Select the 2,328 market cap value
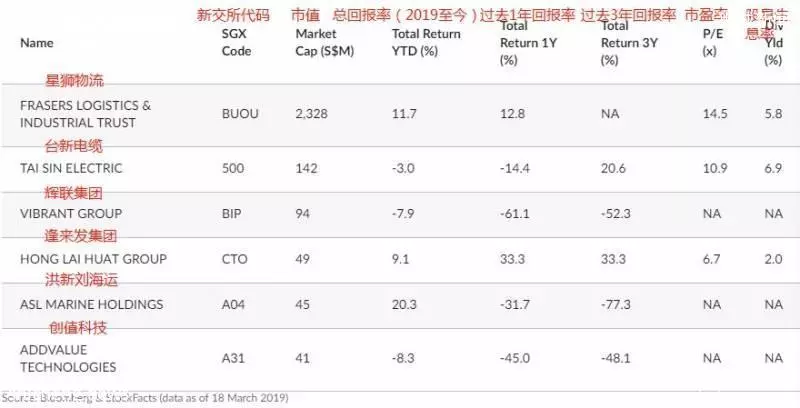 (x=311, y=114)
